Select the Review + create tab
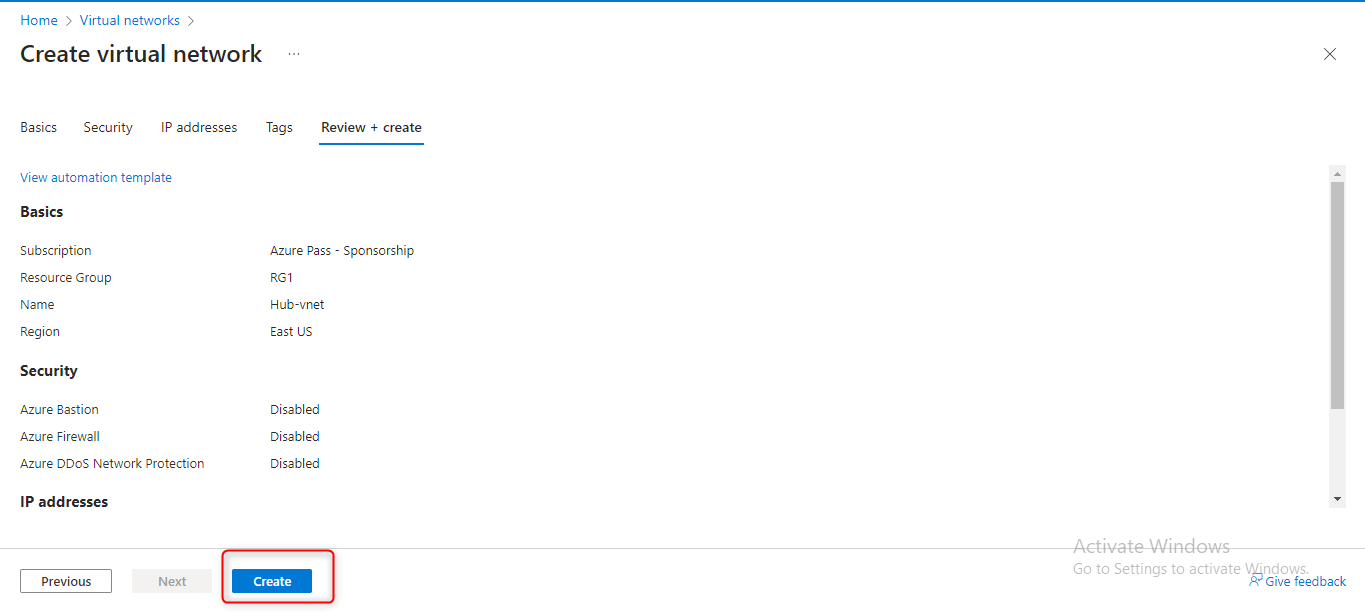The height and width of the screenshot is (612, 1365). point(371,127)
